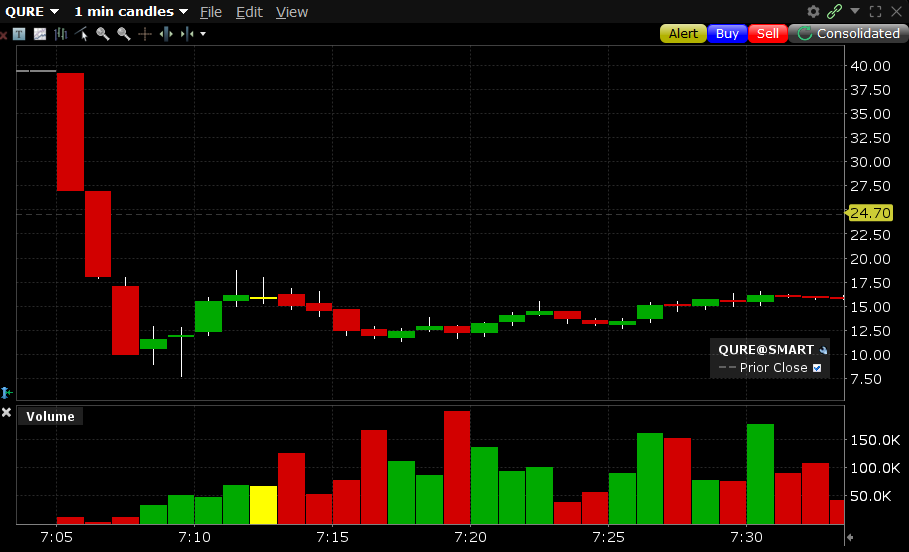Open chart settings gear icon

(x=813, y=12)
